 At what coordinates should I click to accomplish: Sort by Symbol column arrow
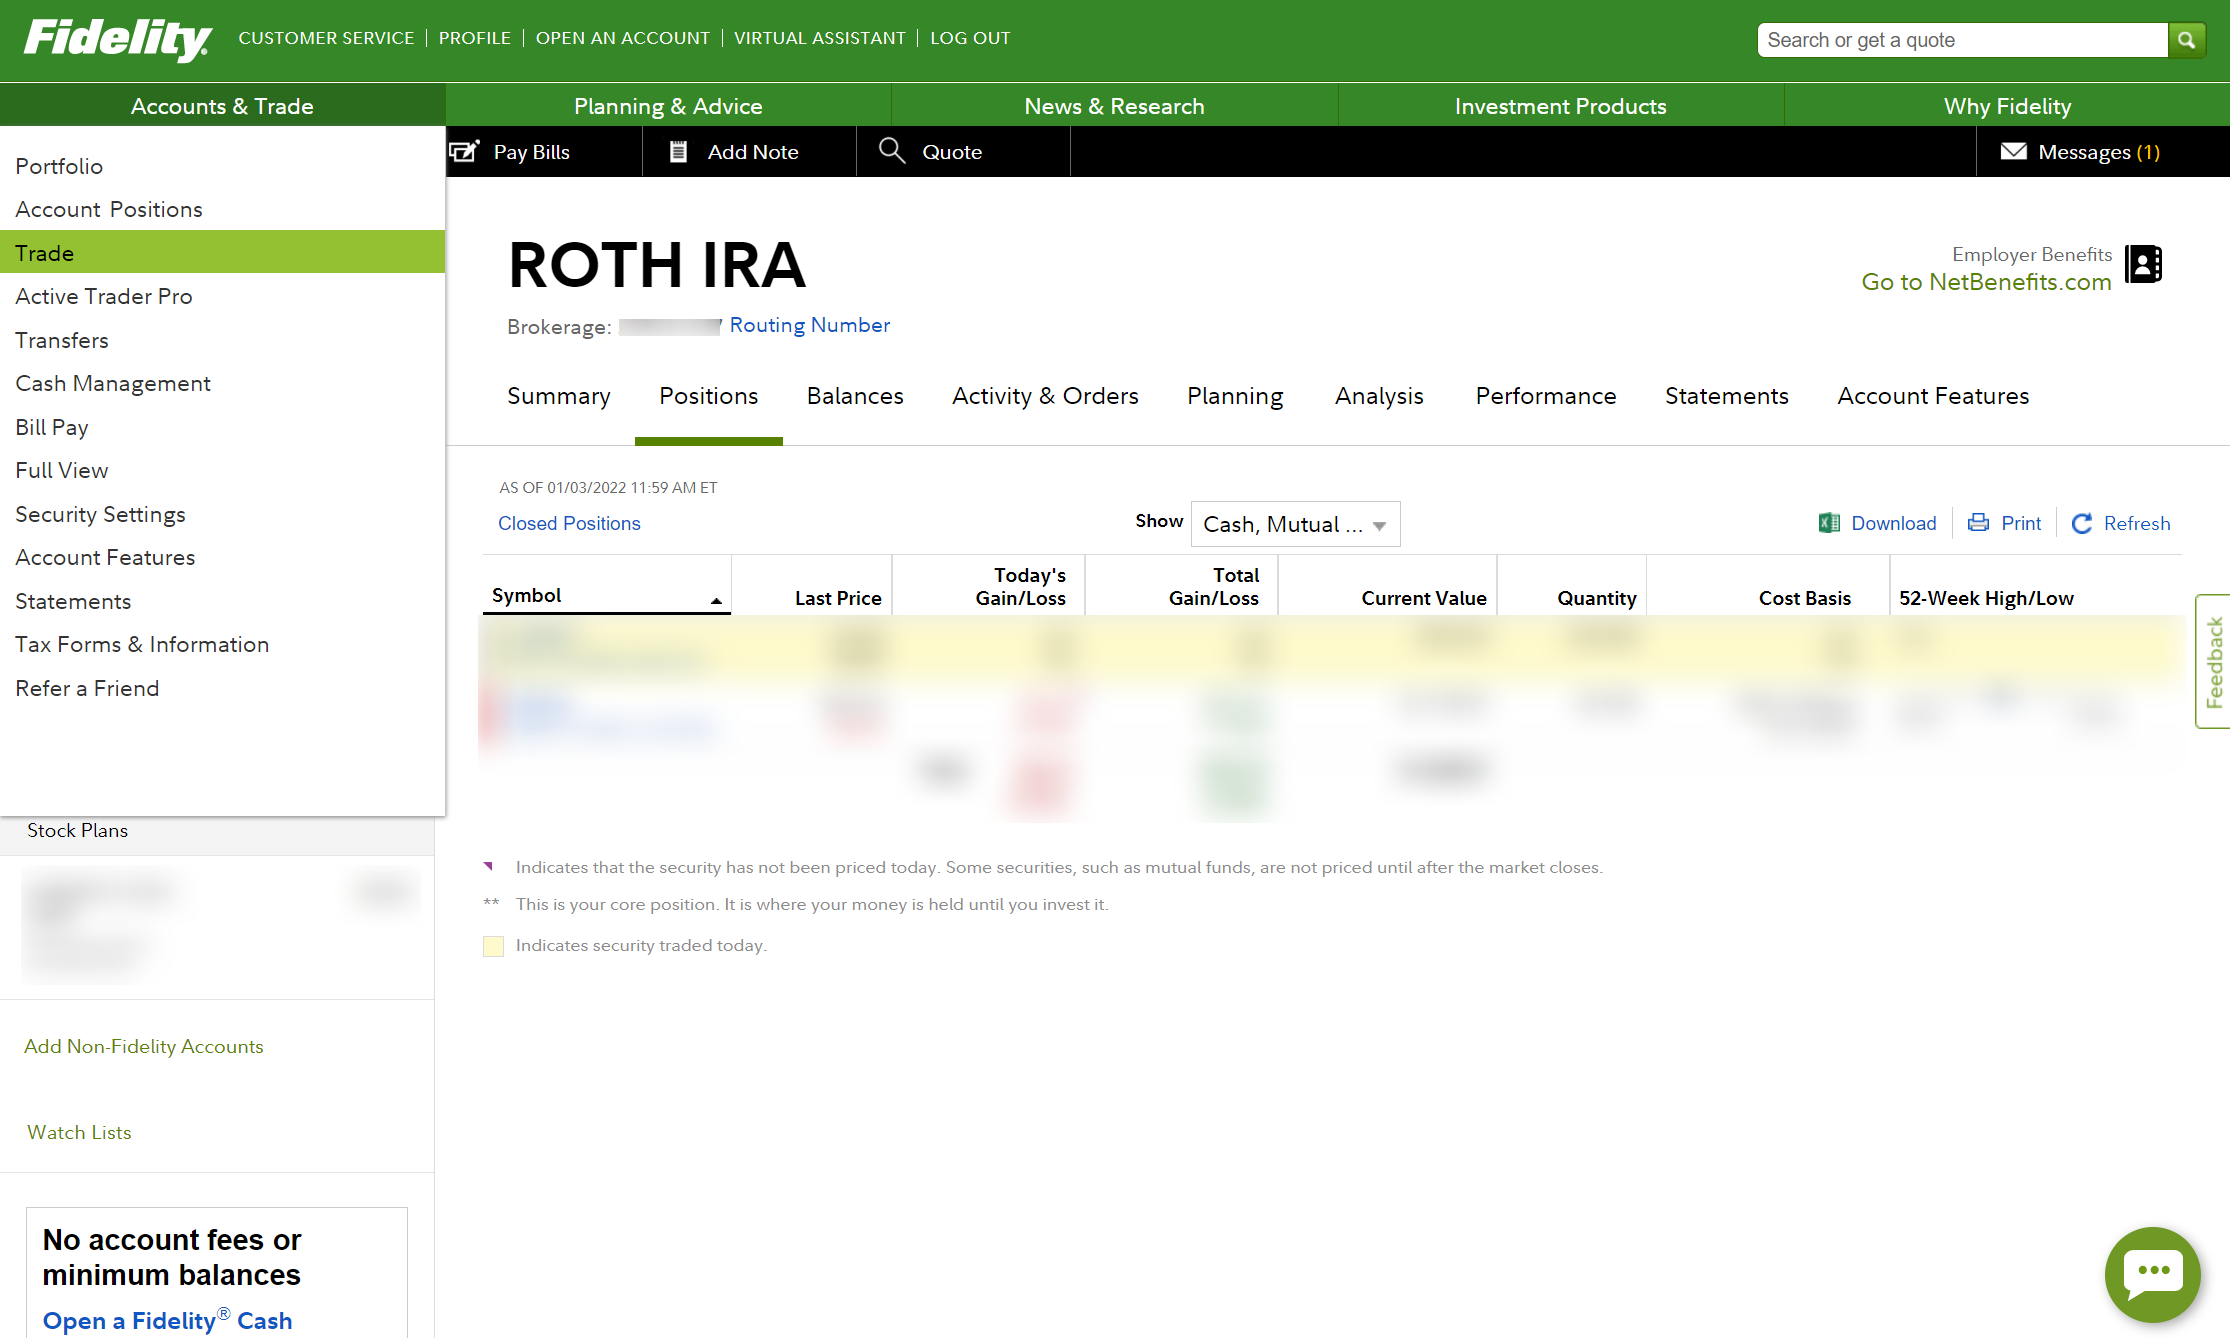pos(716,600)
